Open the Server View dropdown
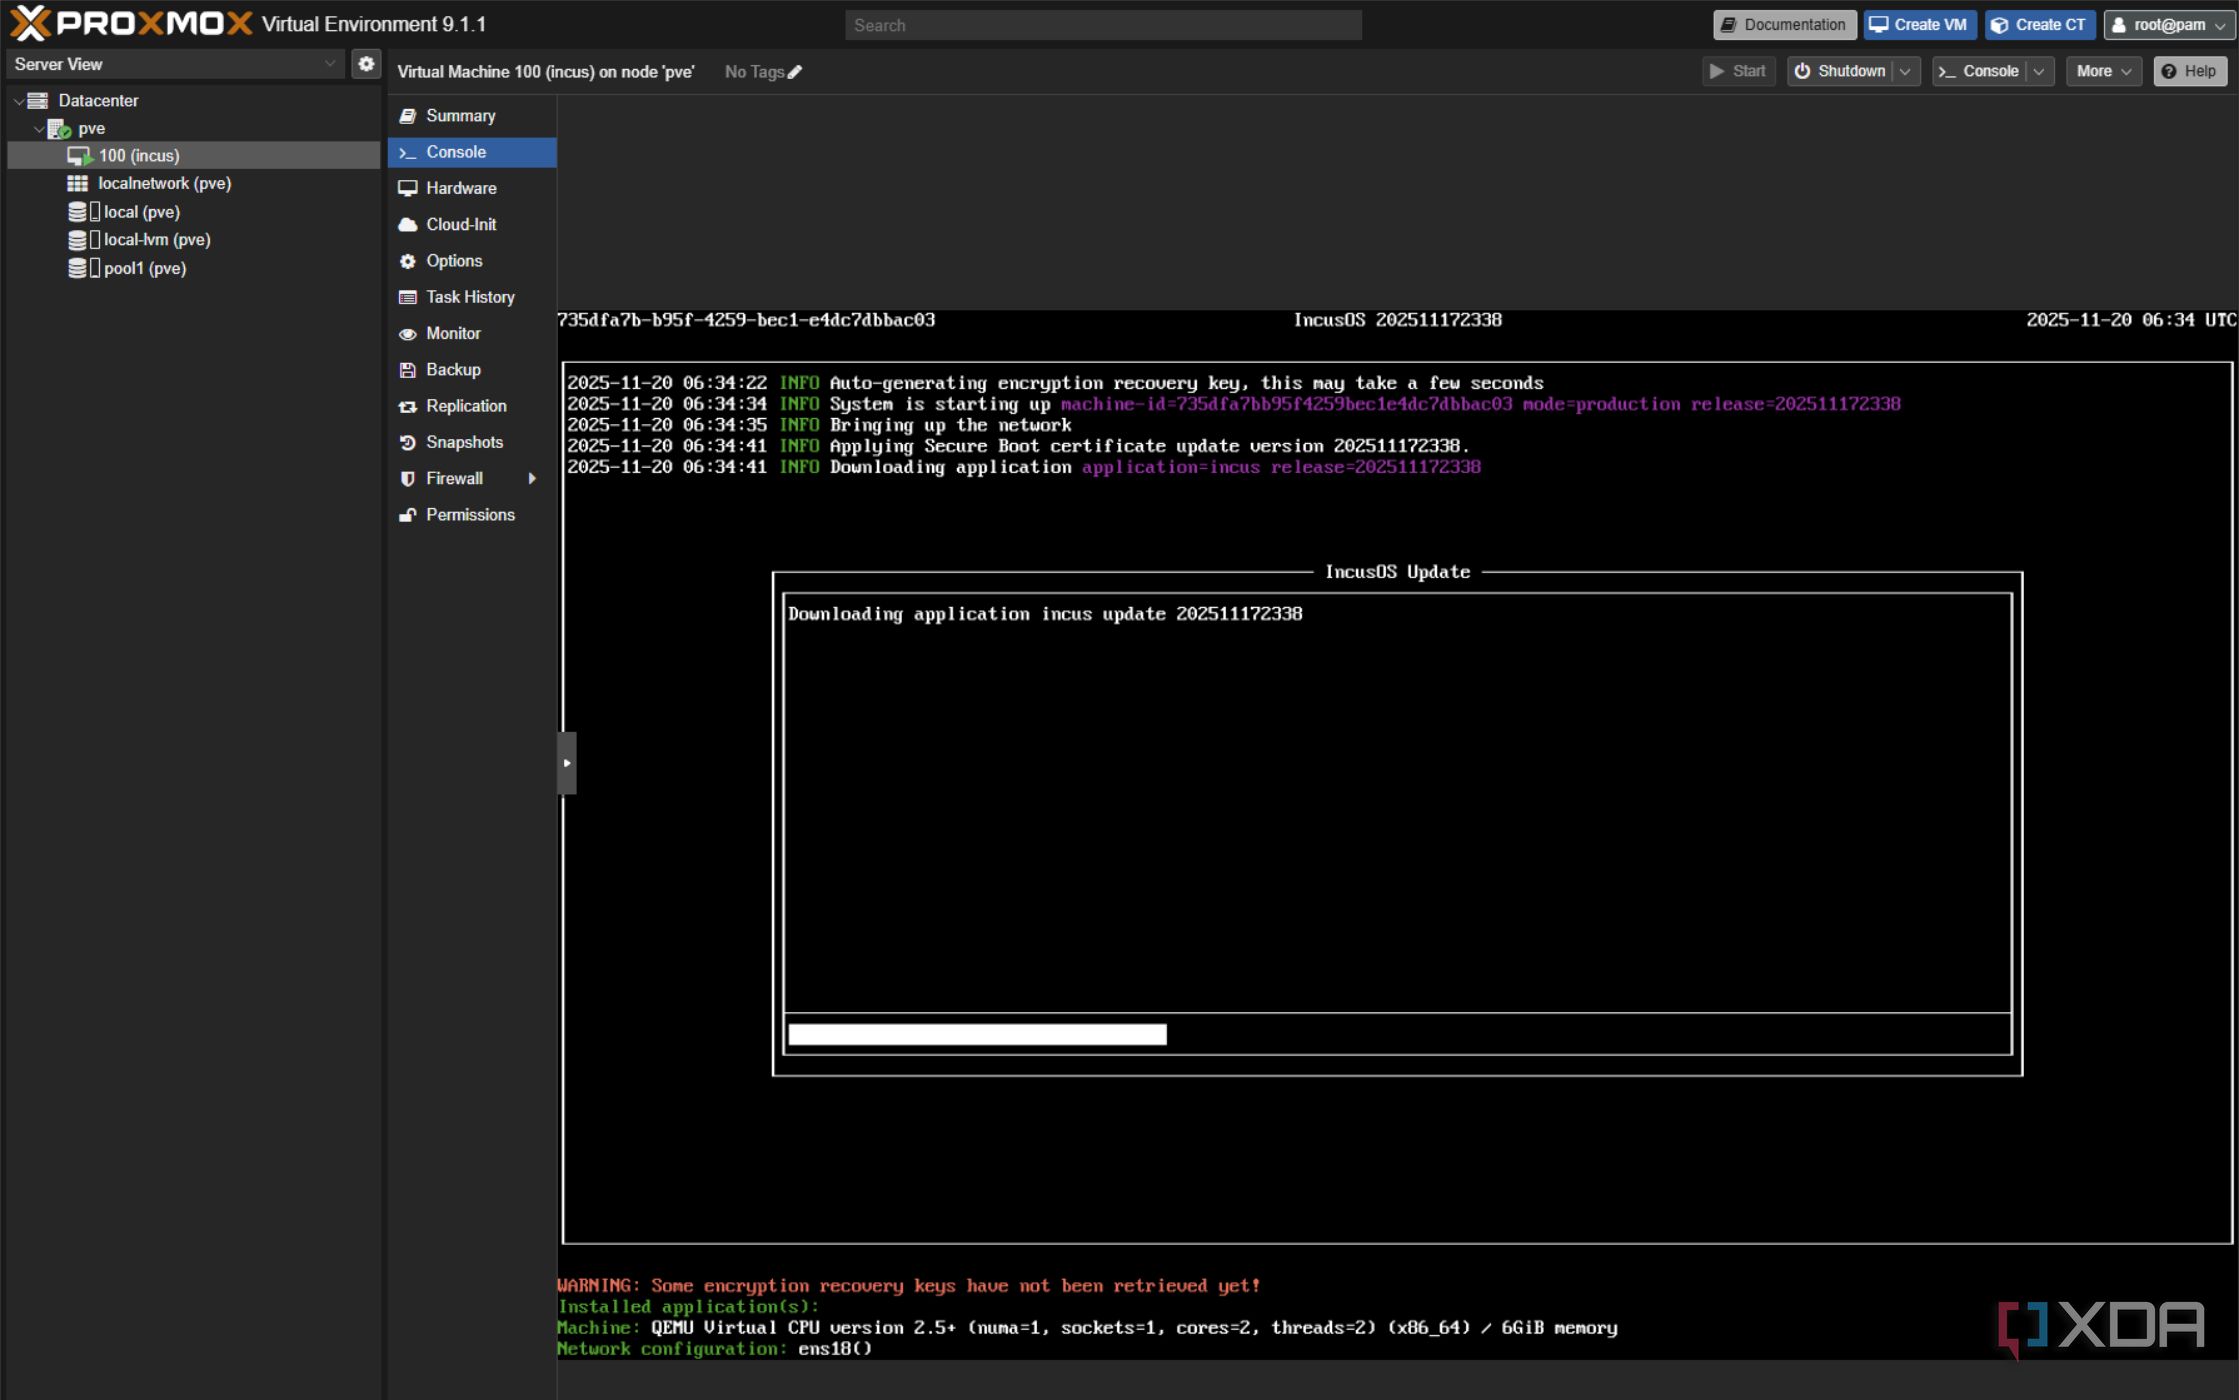This screenshot has height=1400, width=2239. coord(175,64)
